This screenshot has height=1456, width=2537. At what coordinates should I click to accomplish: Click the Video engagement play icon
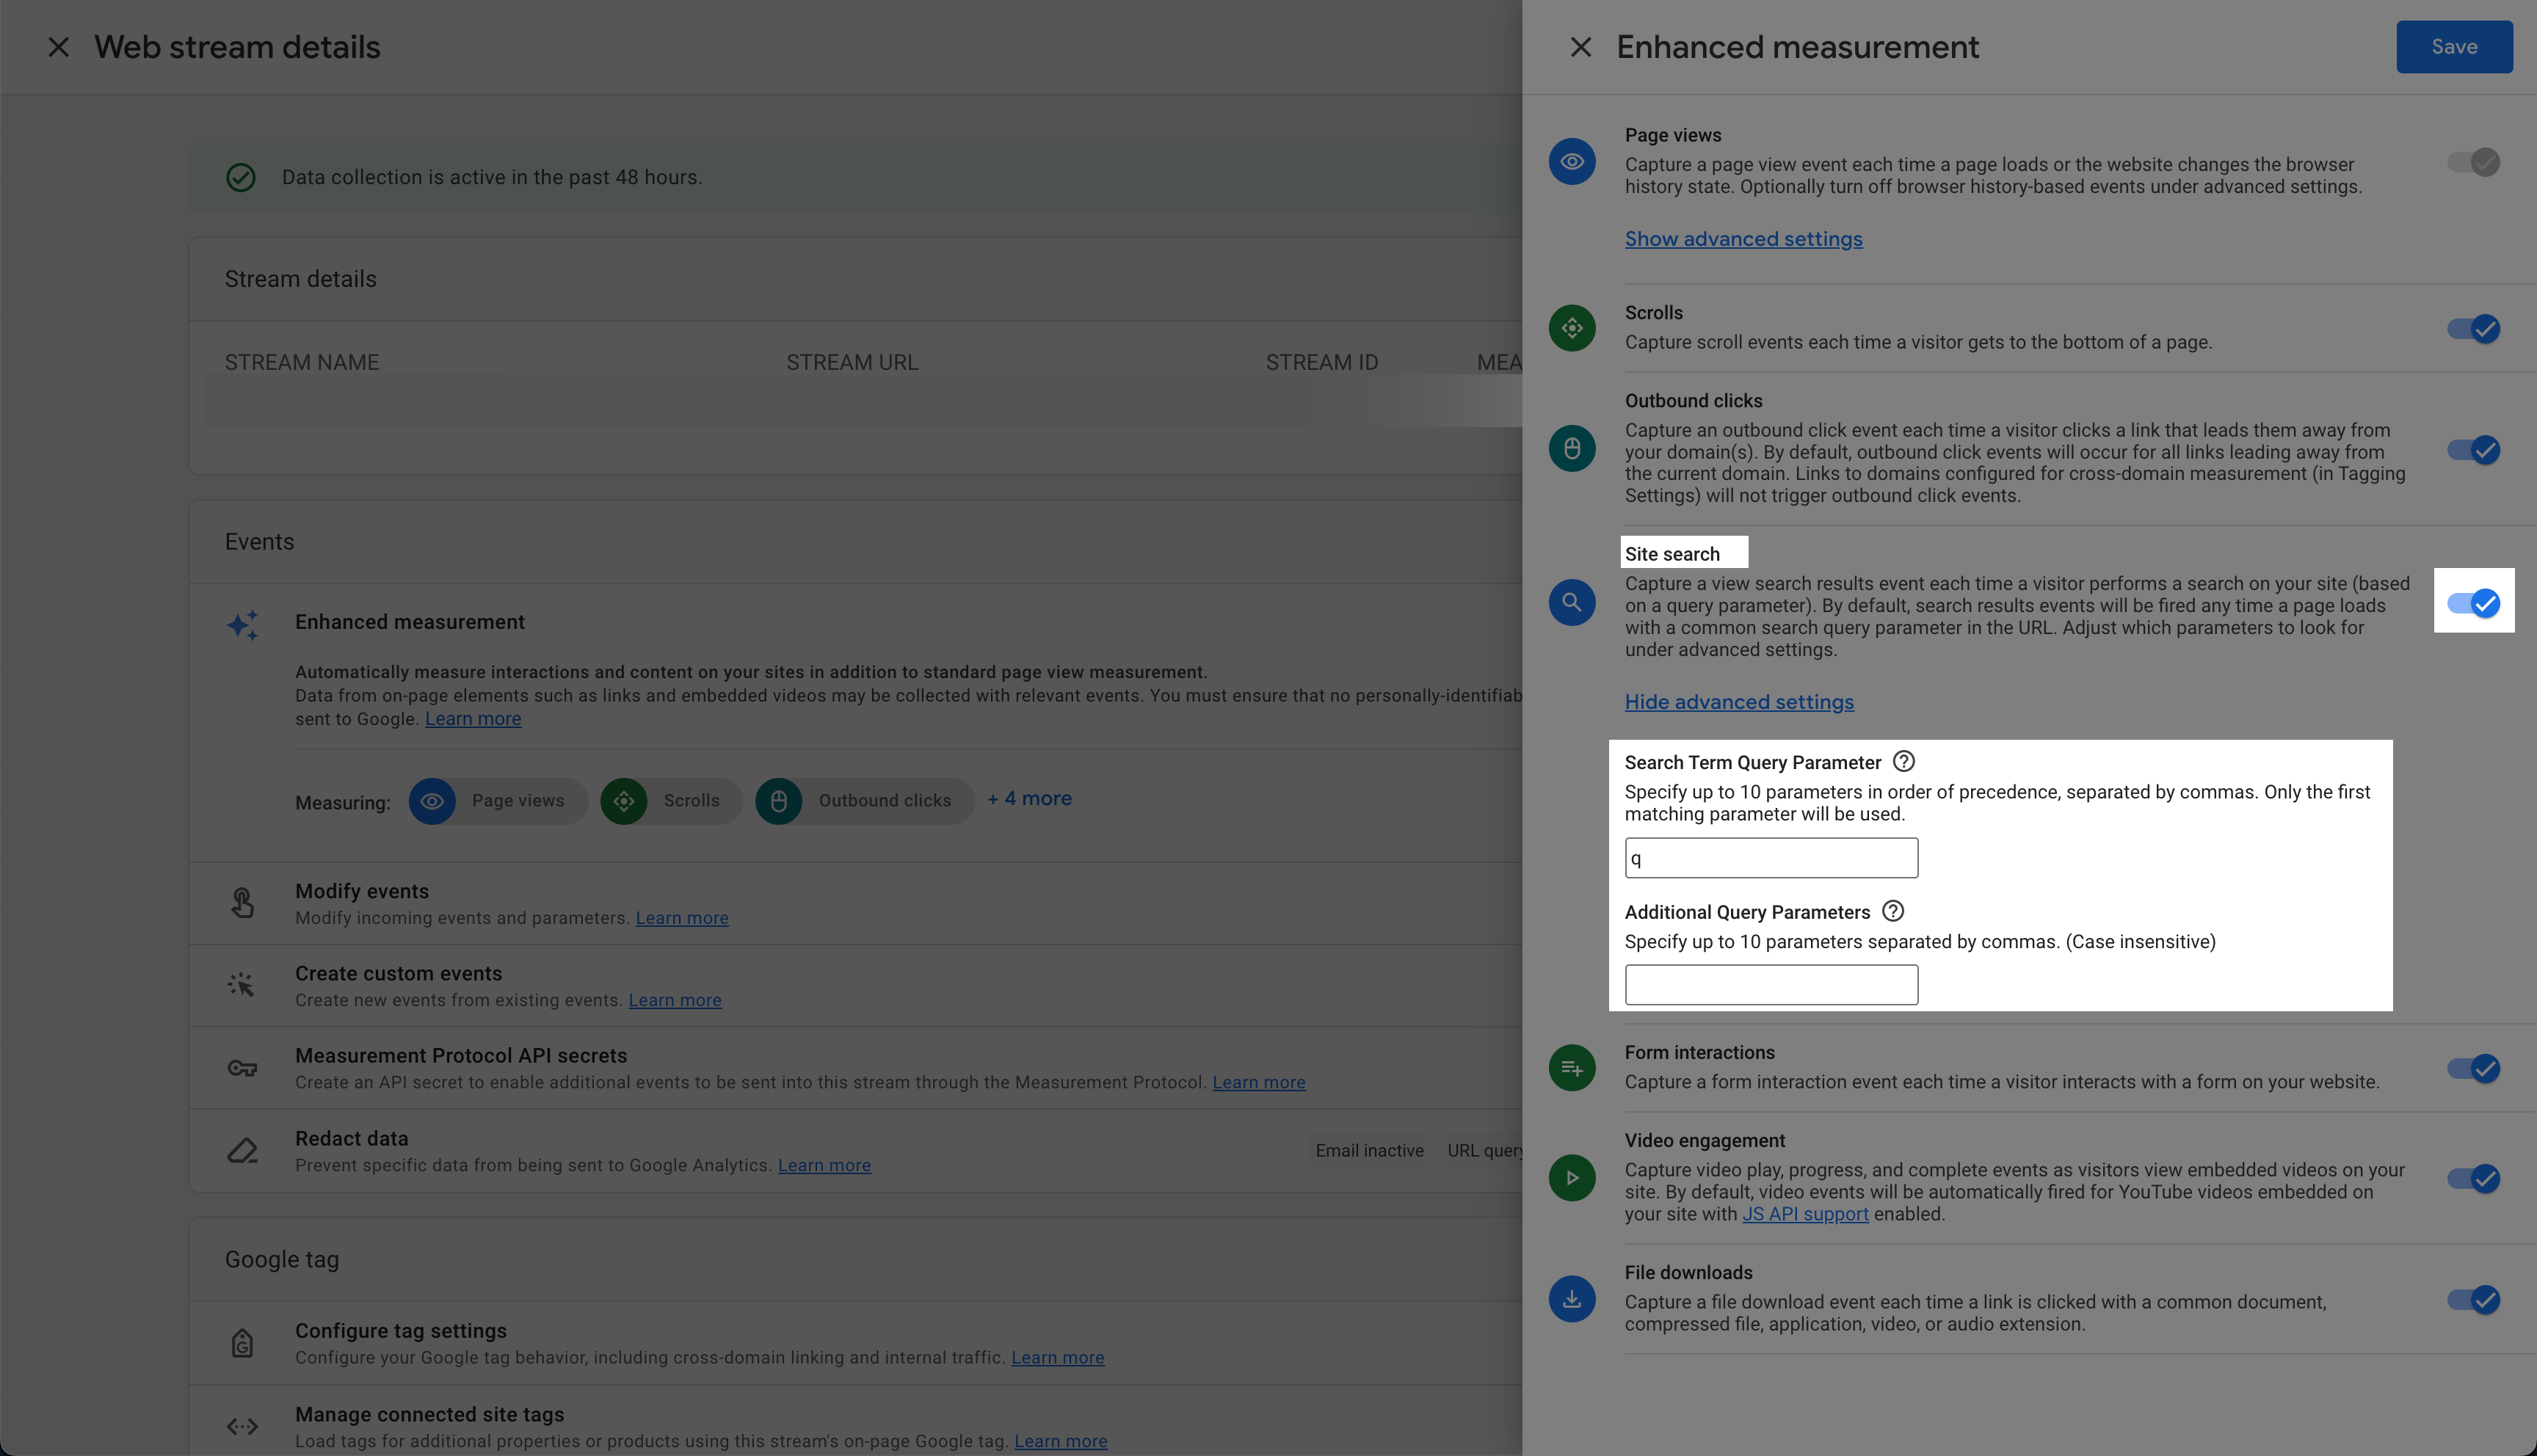tap(1572, 1178)
